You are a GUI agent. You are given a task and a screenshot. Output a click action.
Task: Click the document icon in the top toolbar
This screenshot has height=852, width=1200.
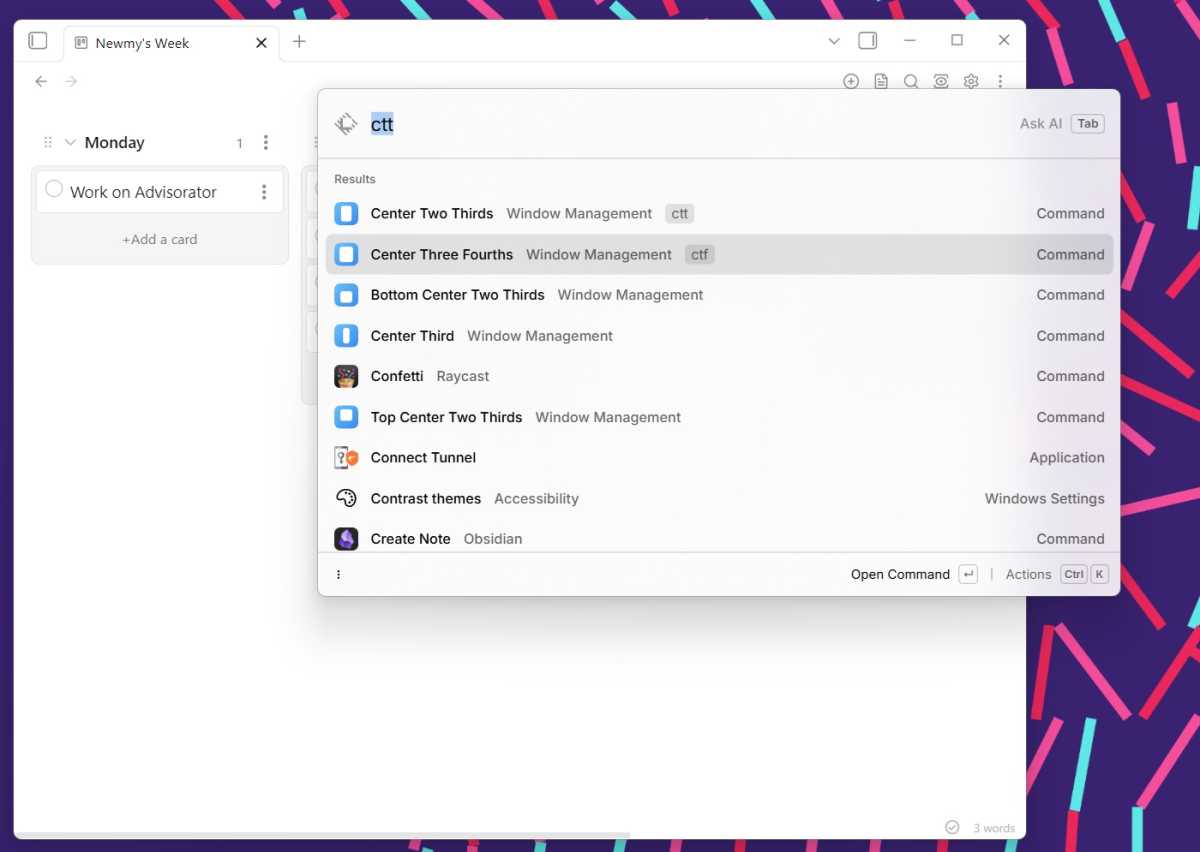pyautogui.click(x=881, y=81)
